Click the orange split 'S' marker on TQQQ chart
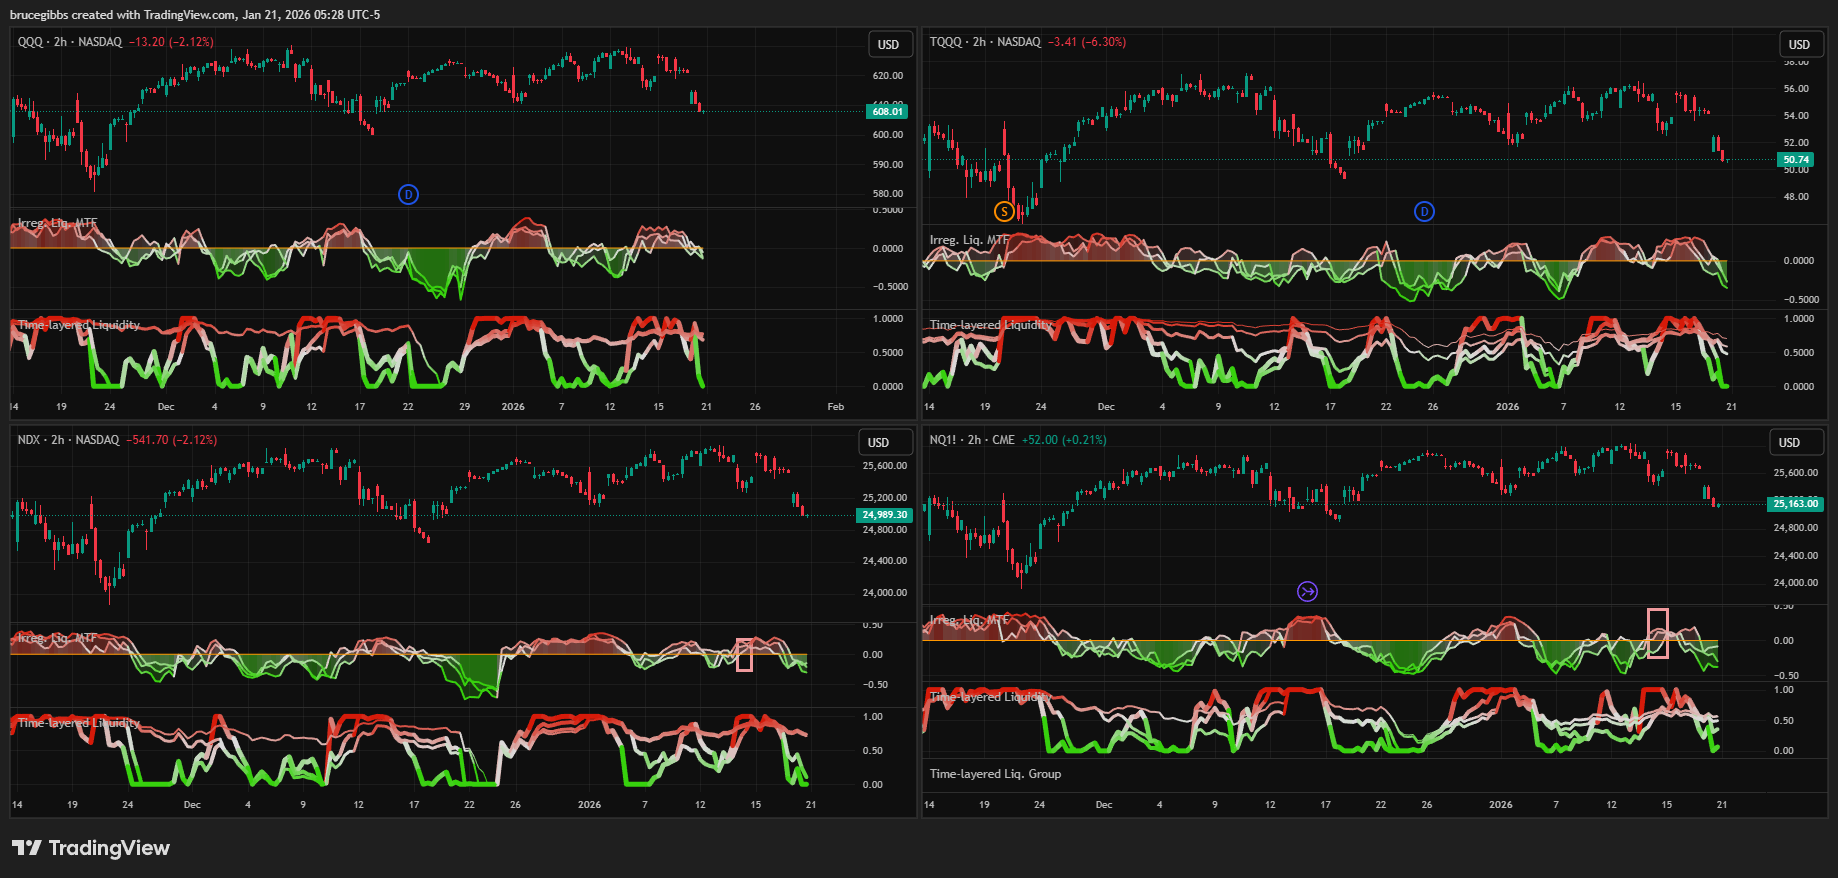Viewport: 1838px width, 878px height. coord(1004,211)
